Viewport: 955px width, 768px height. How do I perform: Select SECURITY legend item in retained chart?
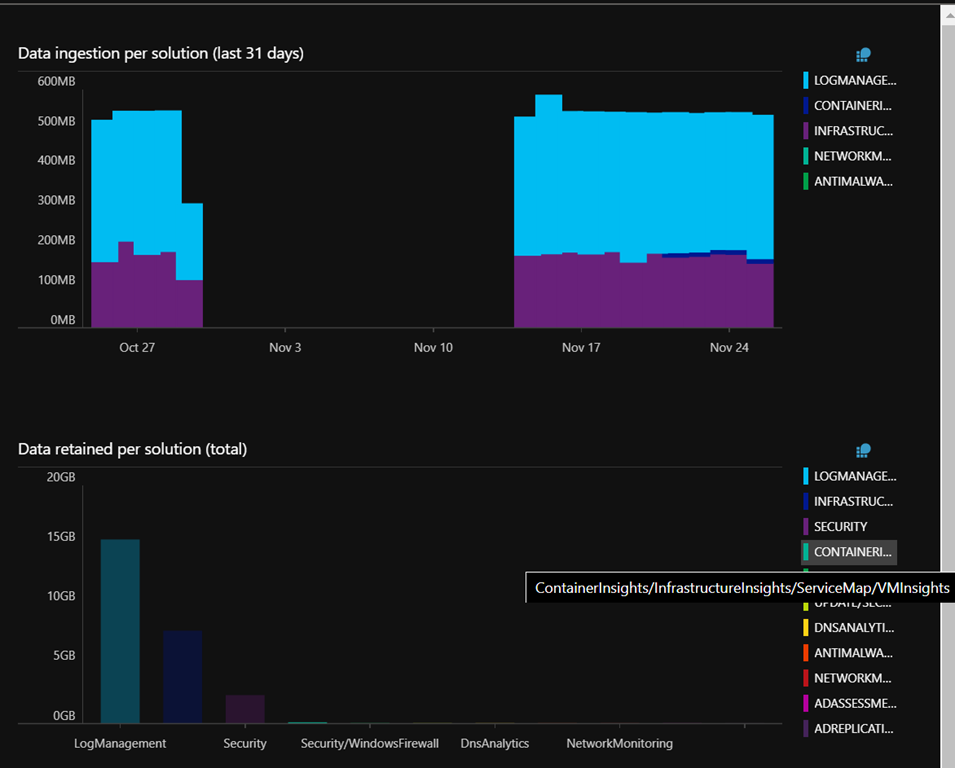coord(840,526)
